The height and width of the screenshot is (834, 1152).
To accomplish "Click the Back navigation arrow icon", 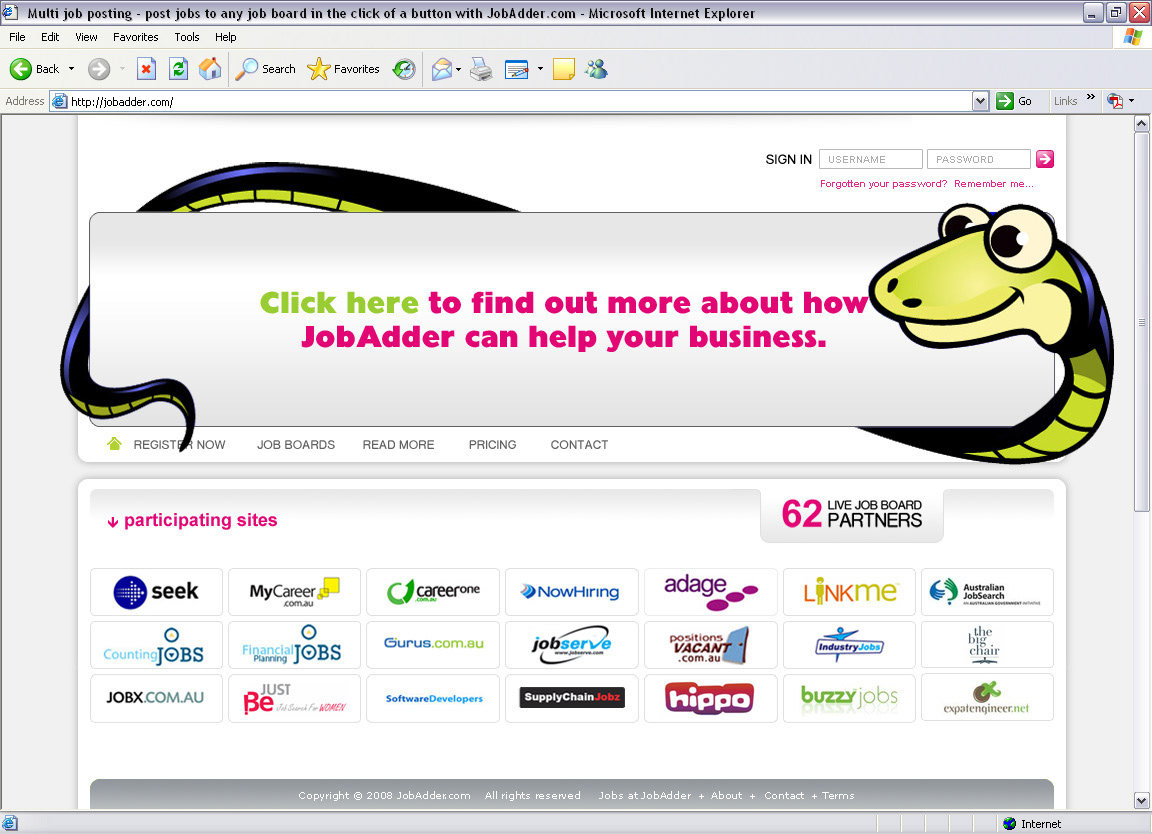I will click(x=21, y=69).
